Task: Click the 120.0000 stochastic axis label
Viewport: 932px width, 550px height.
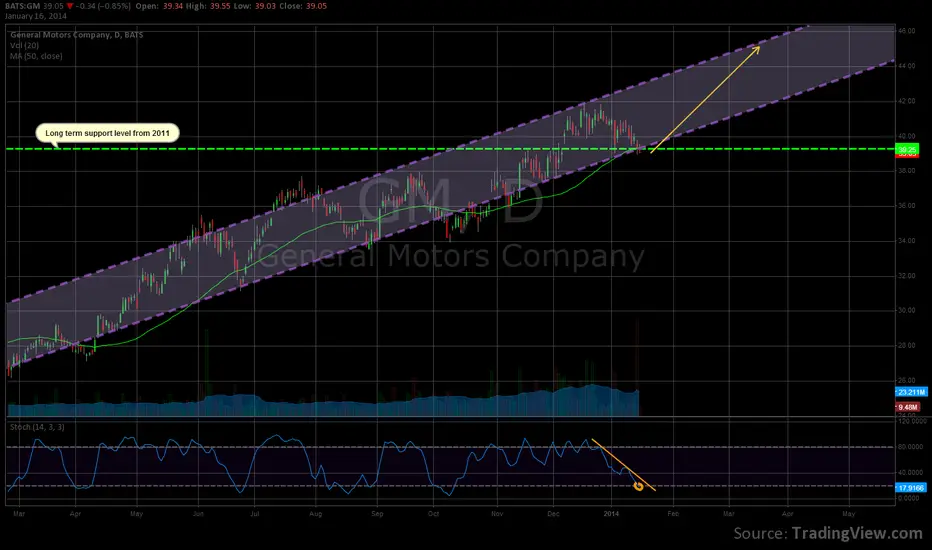Action: [x=912, y=421]
